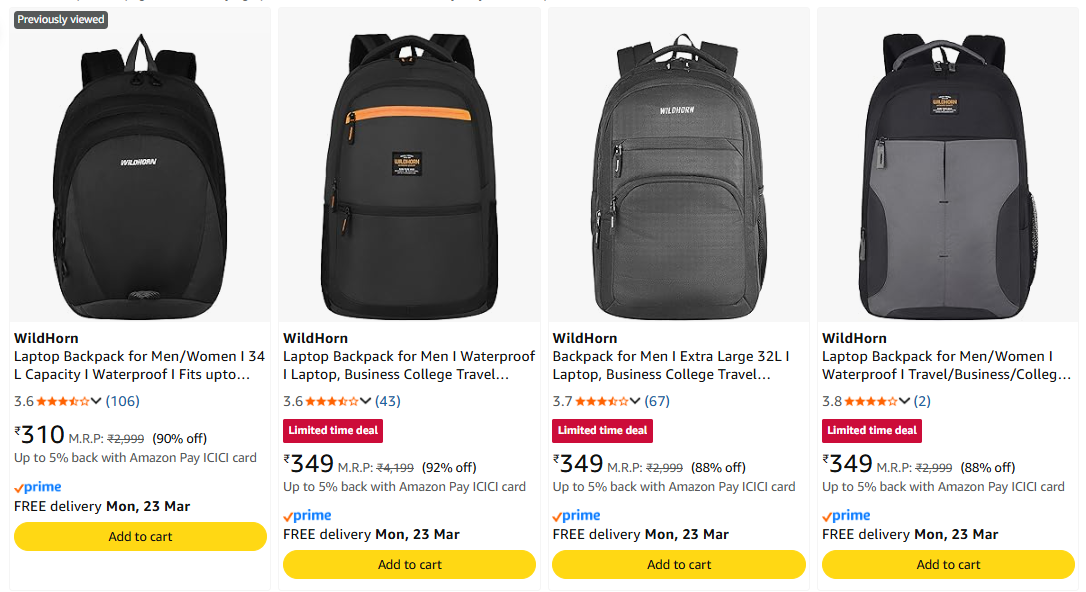
Task: Click Prime logo on grey-panel backpack listing
Action: click(846, 515)
